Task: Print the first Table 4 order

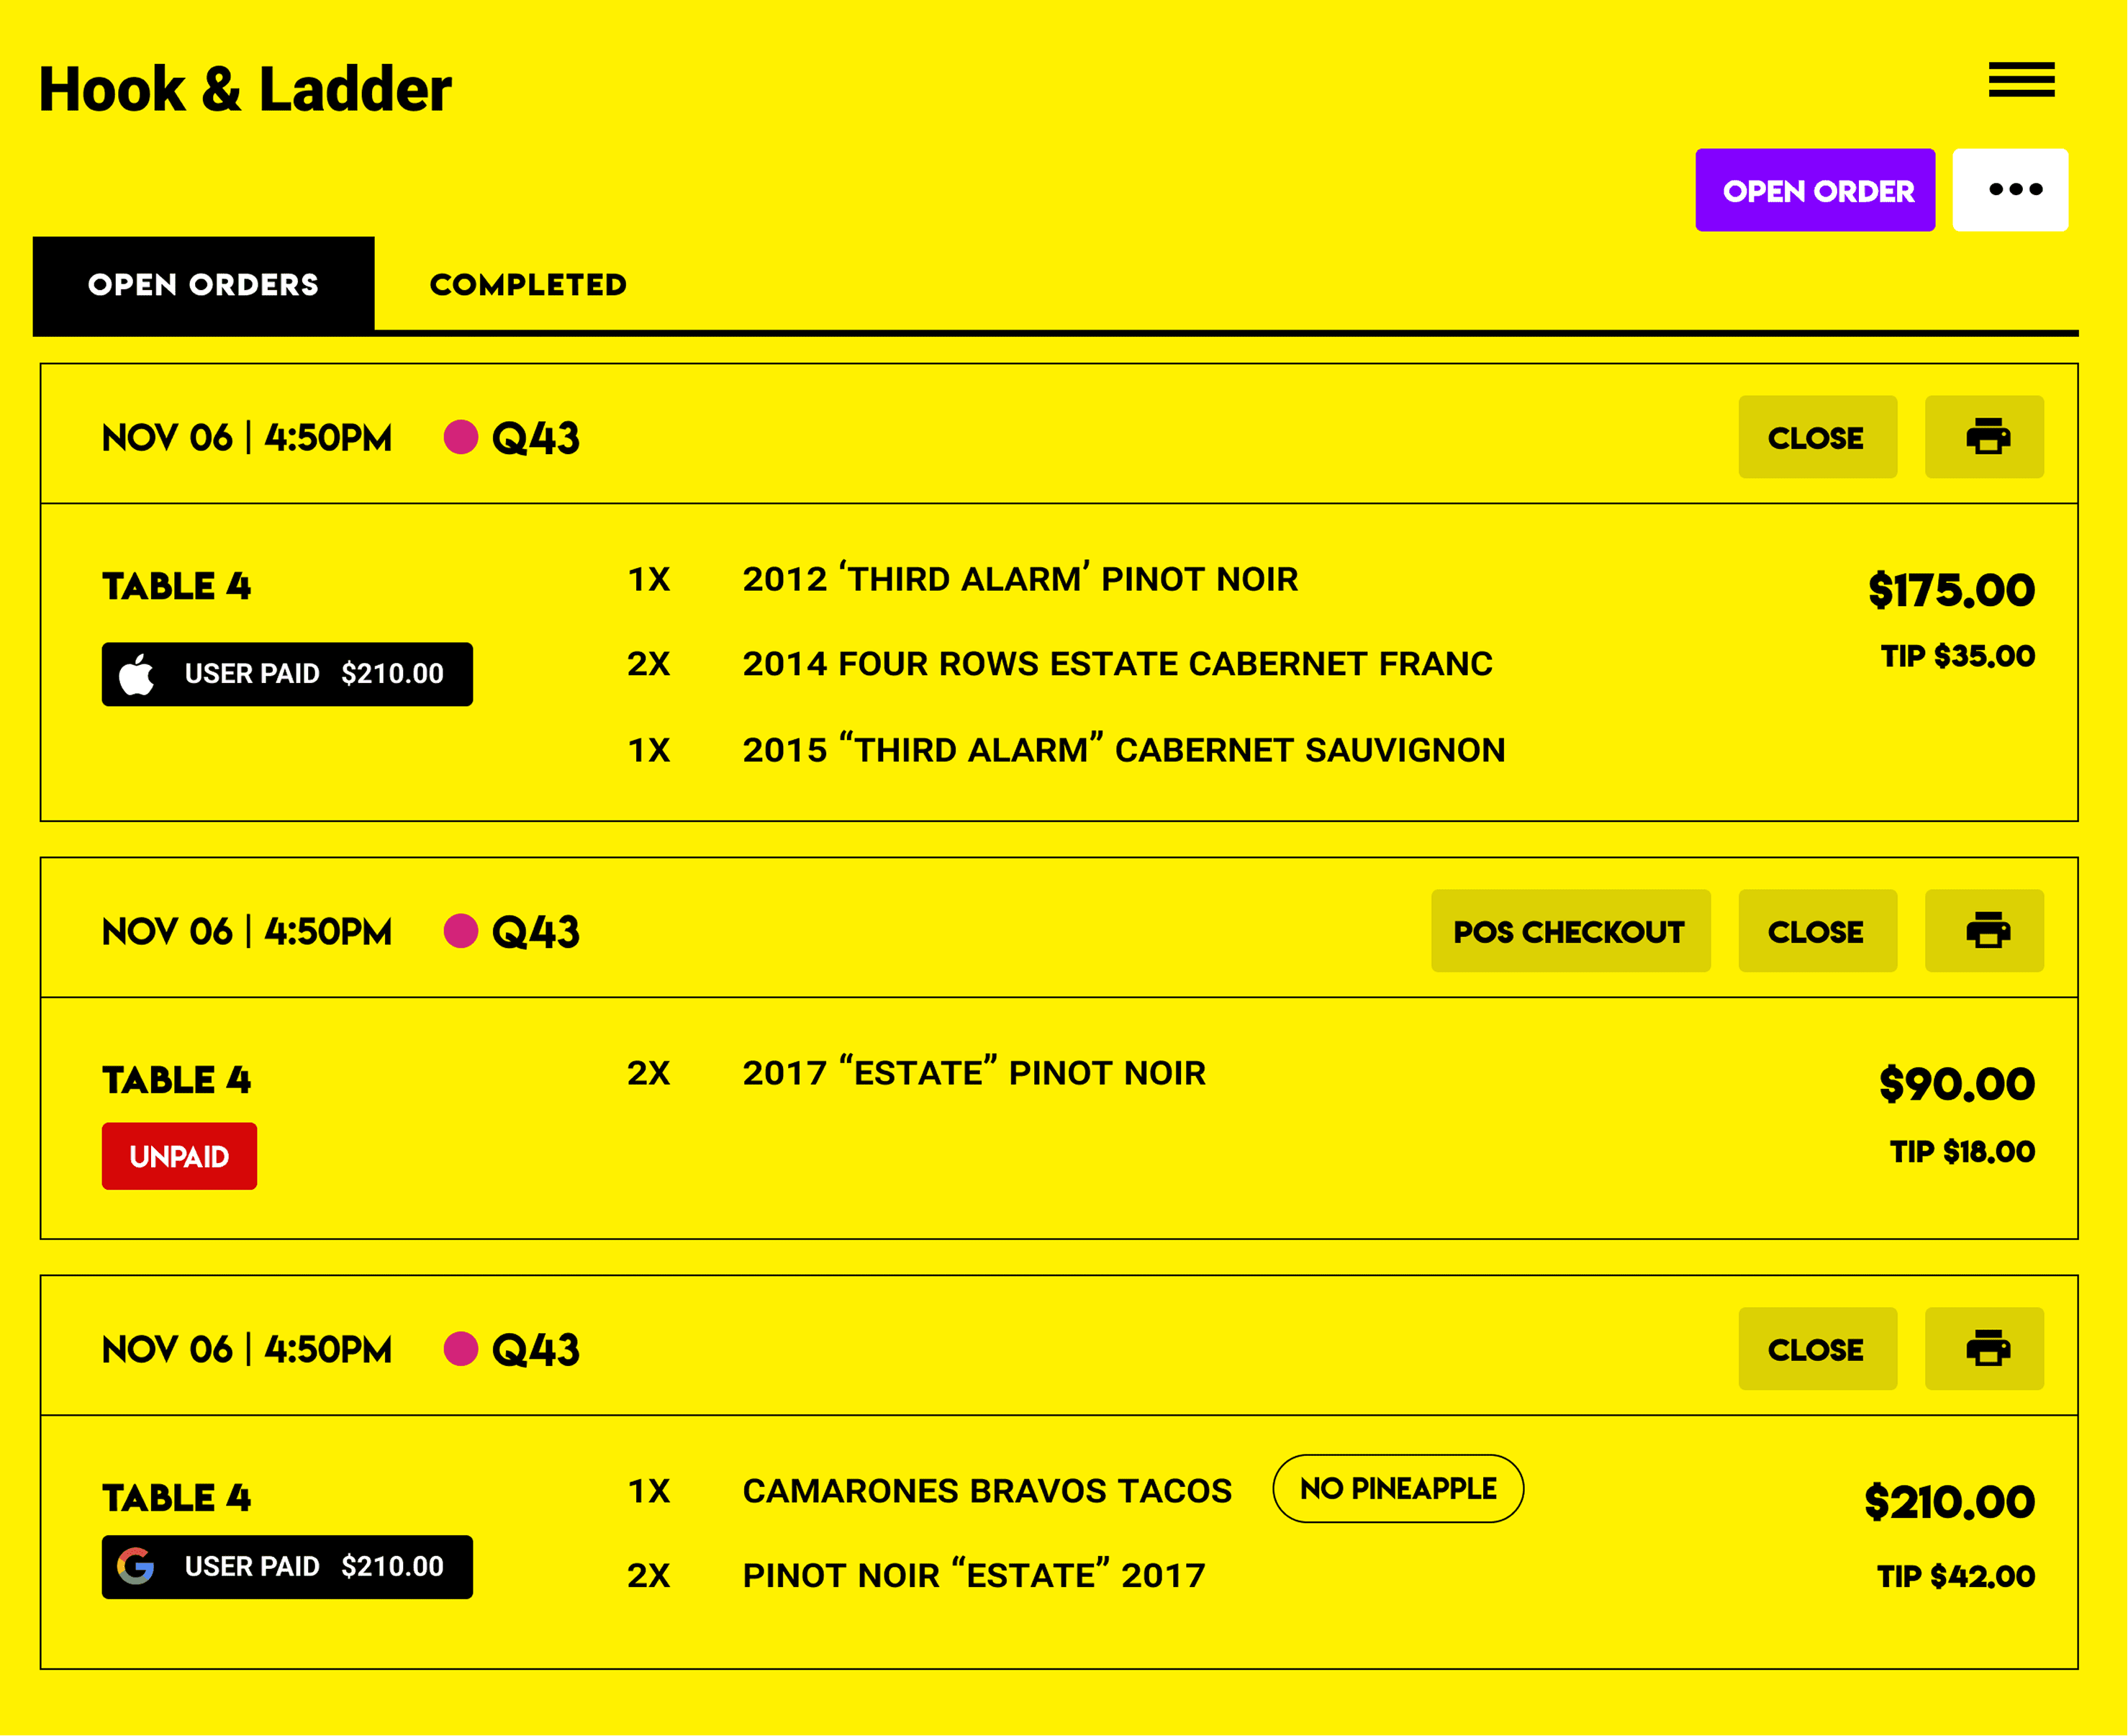Action: point(1984,437)
